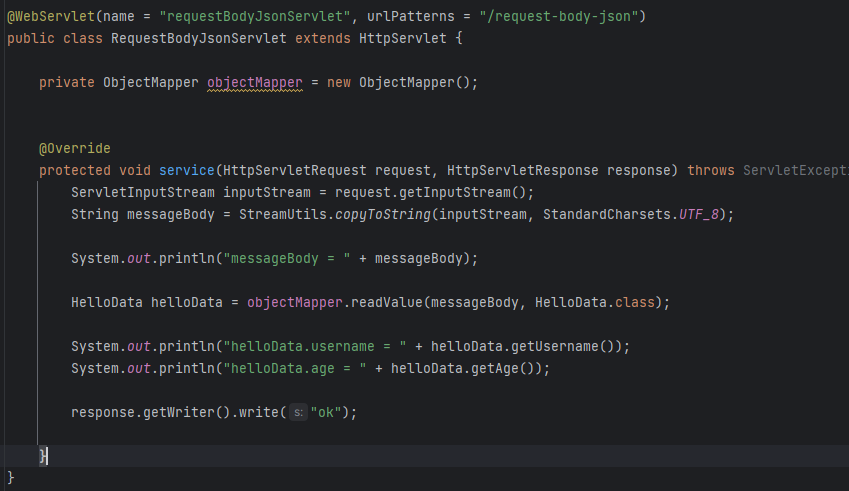849x491 pixels.
Task: Click HttpServlet after the extends keyword
Action: coord(403,38)
